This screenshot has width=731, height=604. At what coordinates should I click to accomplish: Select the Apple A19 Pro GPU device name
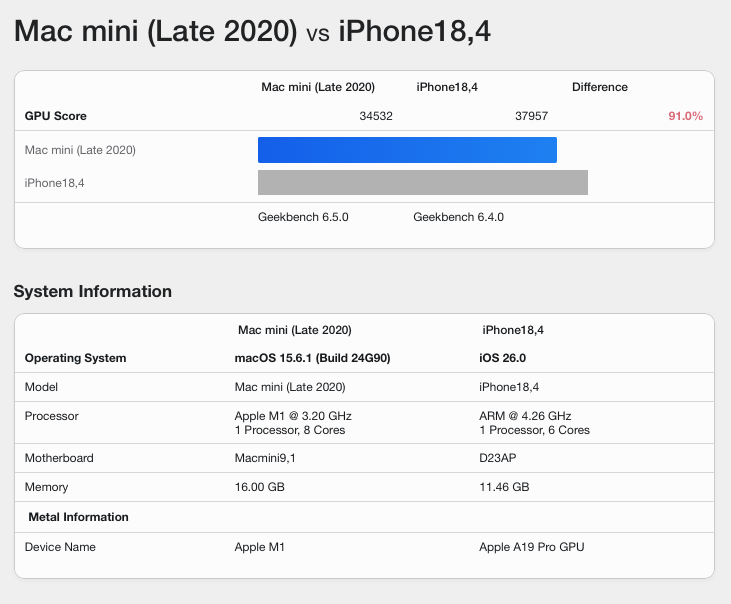coord(531,547)
